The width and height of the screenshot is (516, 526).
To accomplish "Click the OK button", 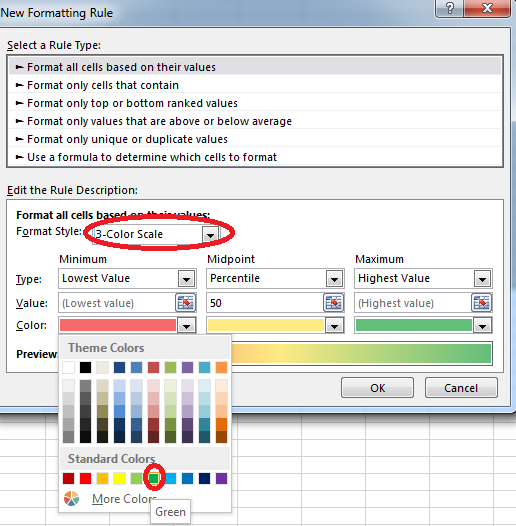I will click(377, 388).
